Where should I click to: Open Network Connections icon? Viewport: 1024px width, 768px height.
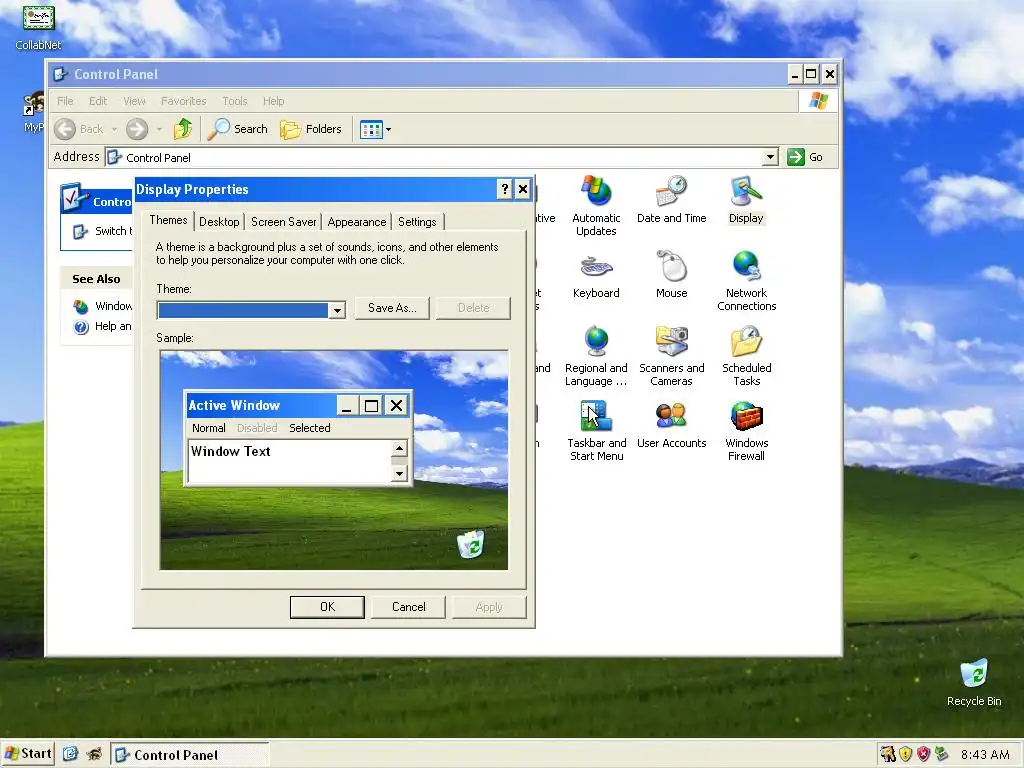[x=746, y=281]
